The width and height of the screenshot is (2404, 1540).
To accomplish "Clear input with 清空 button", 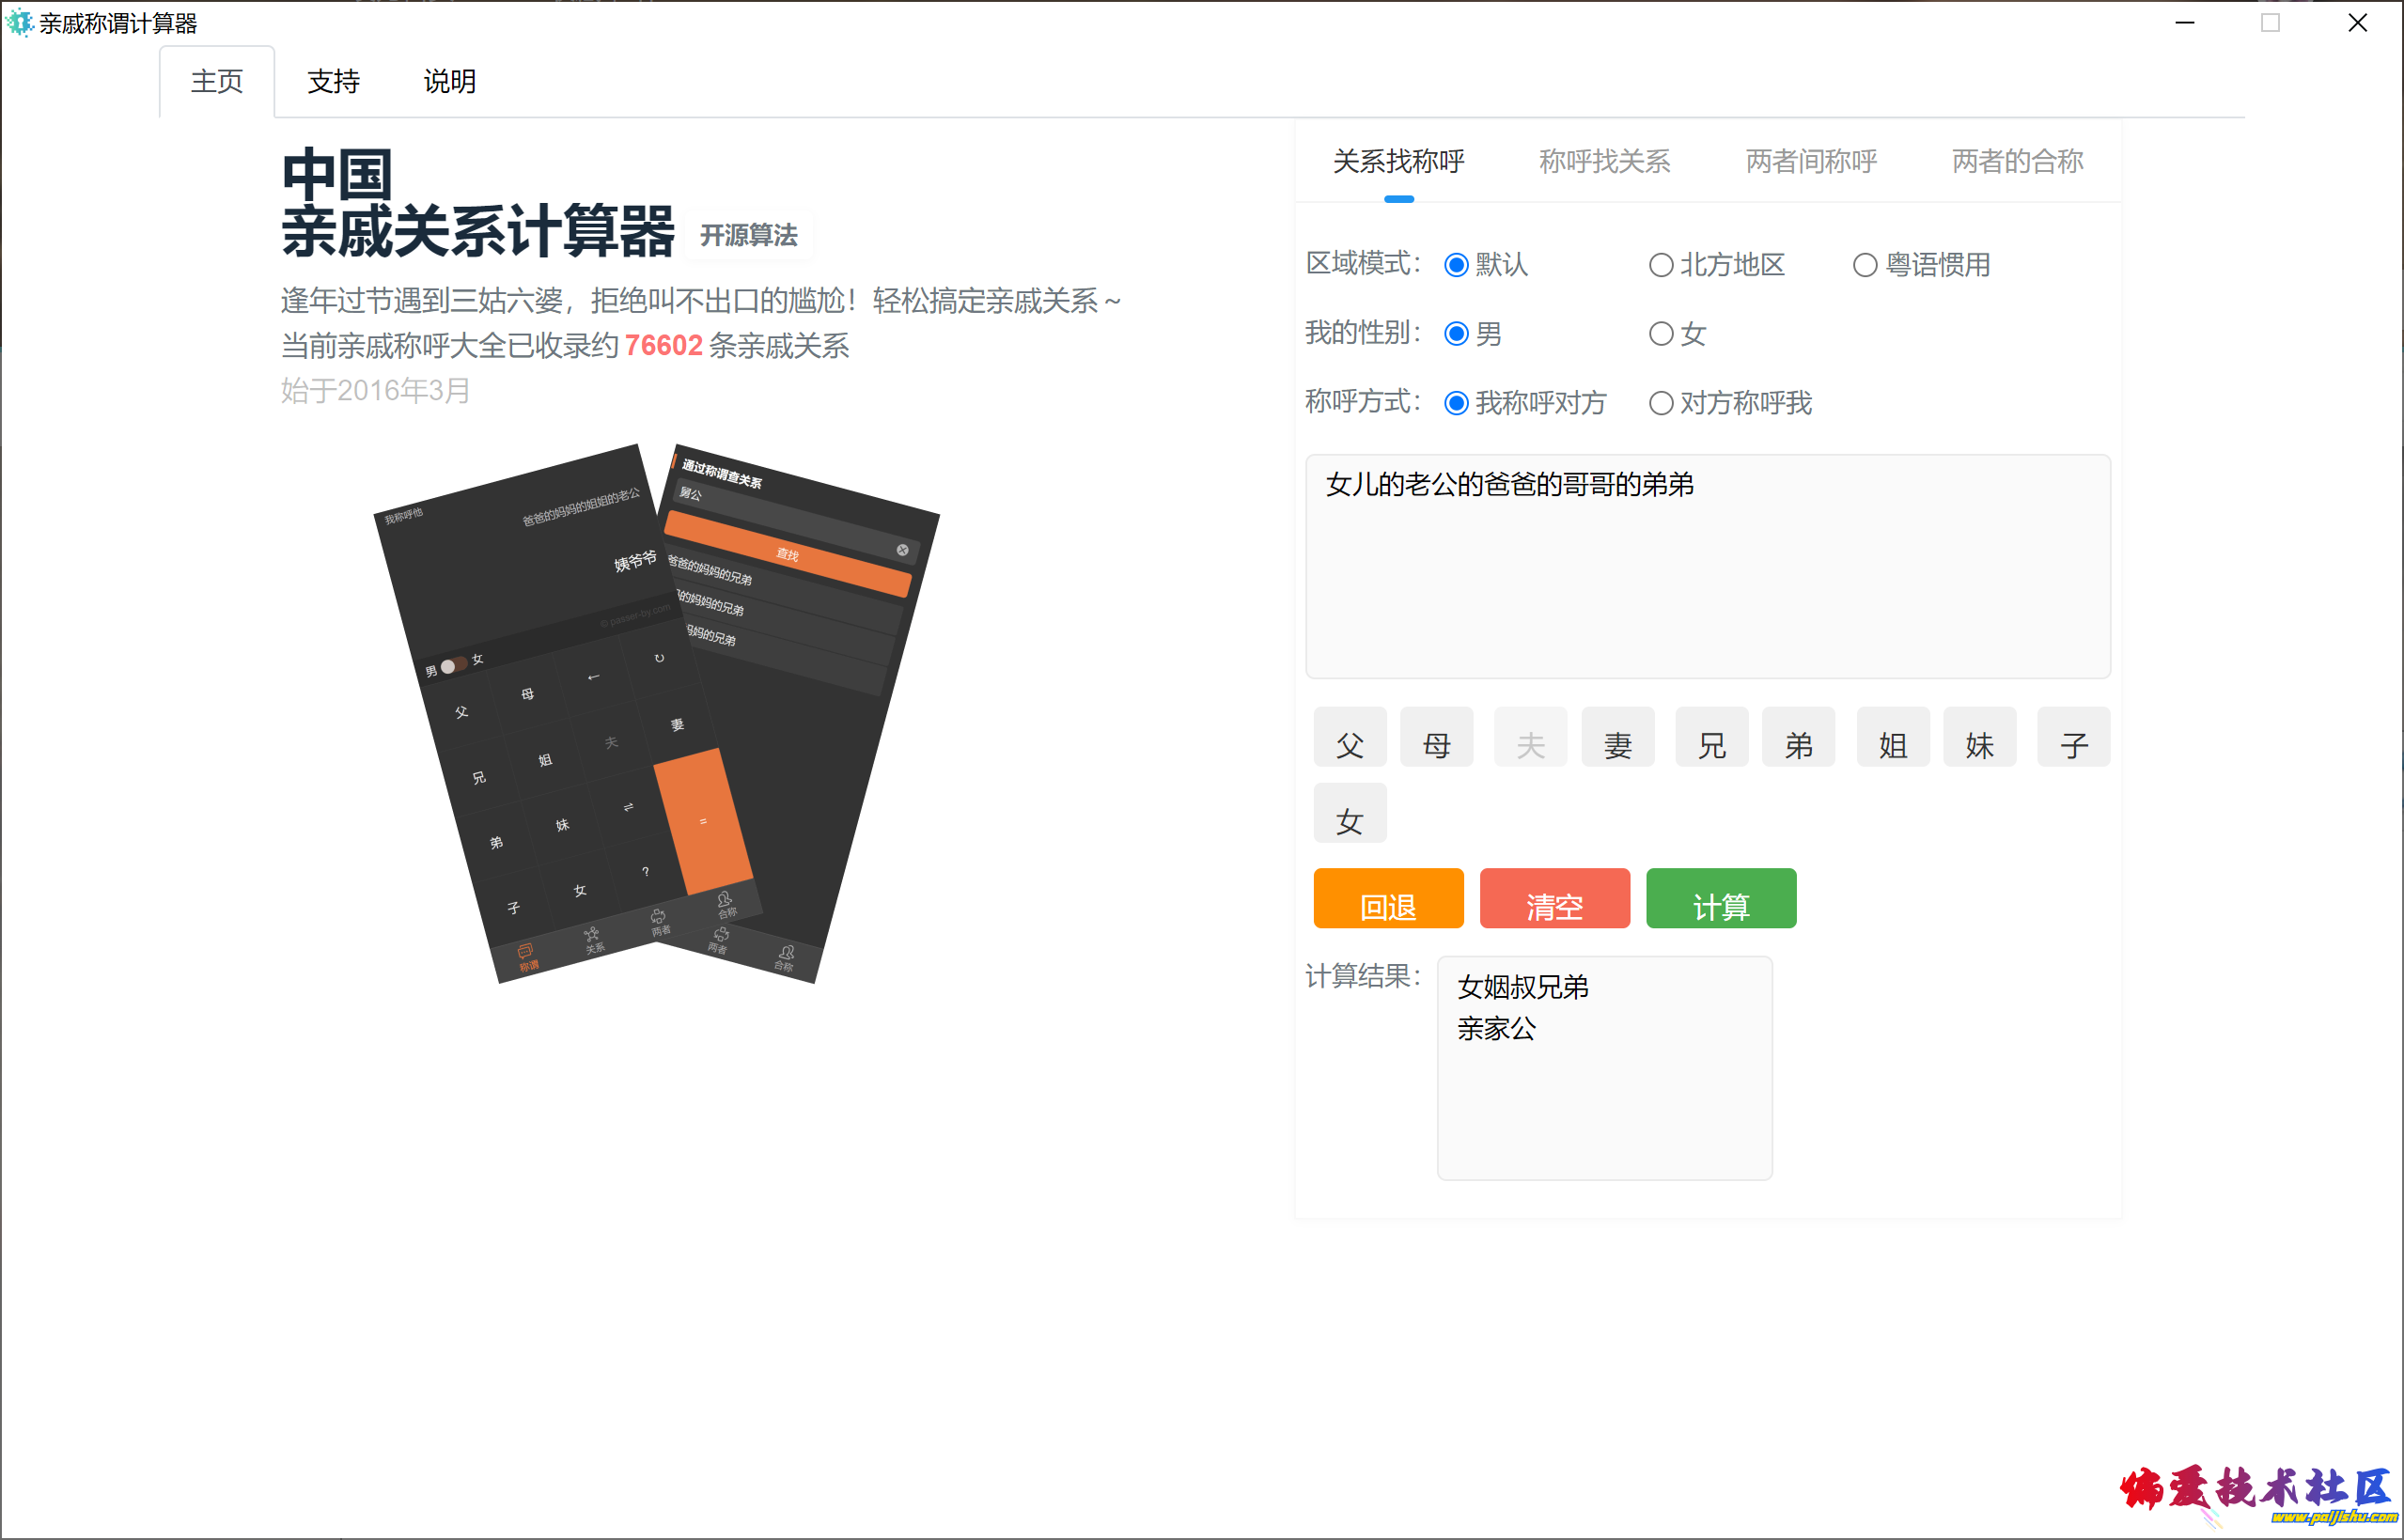I will 1555,898.
